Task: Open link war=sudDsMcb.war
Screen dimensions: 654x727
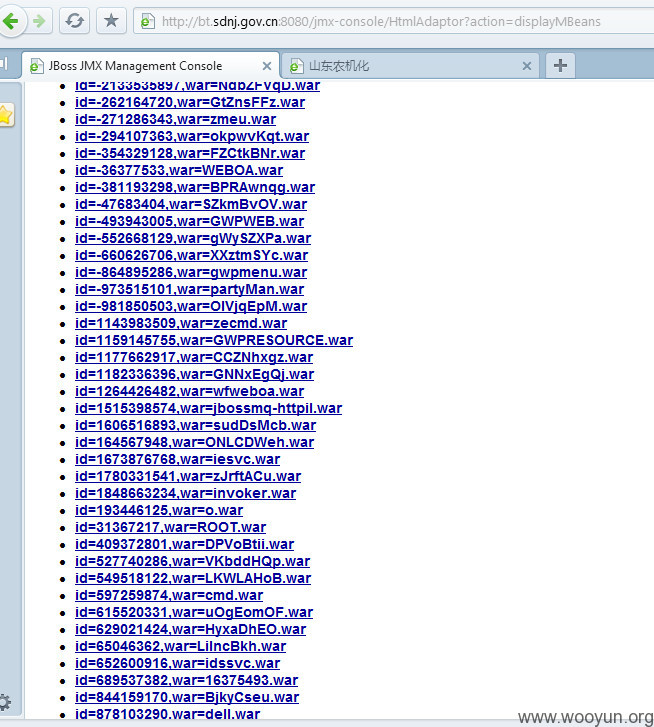Action: click(x=195, y=425)
